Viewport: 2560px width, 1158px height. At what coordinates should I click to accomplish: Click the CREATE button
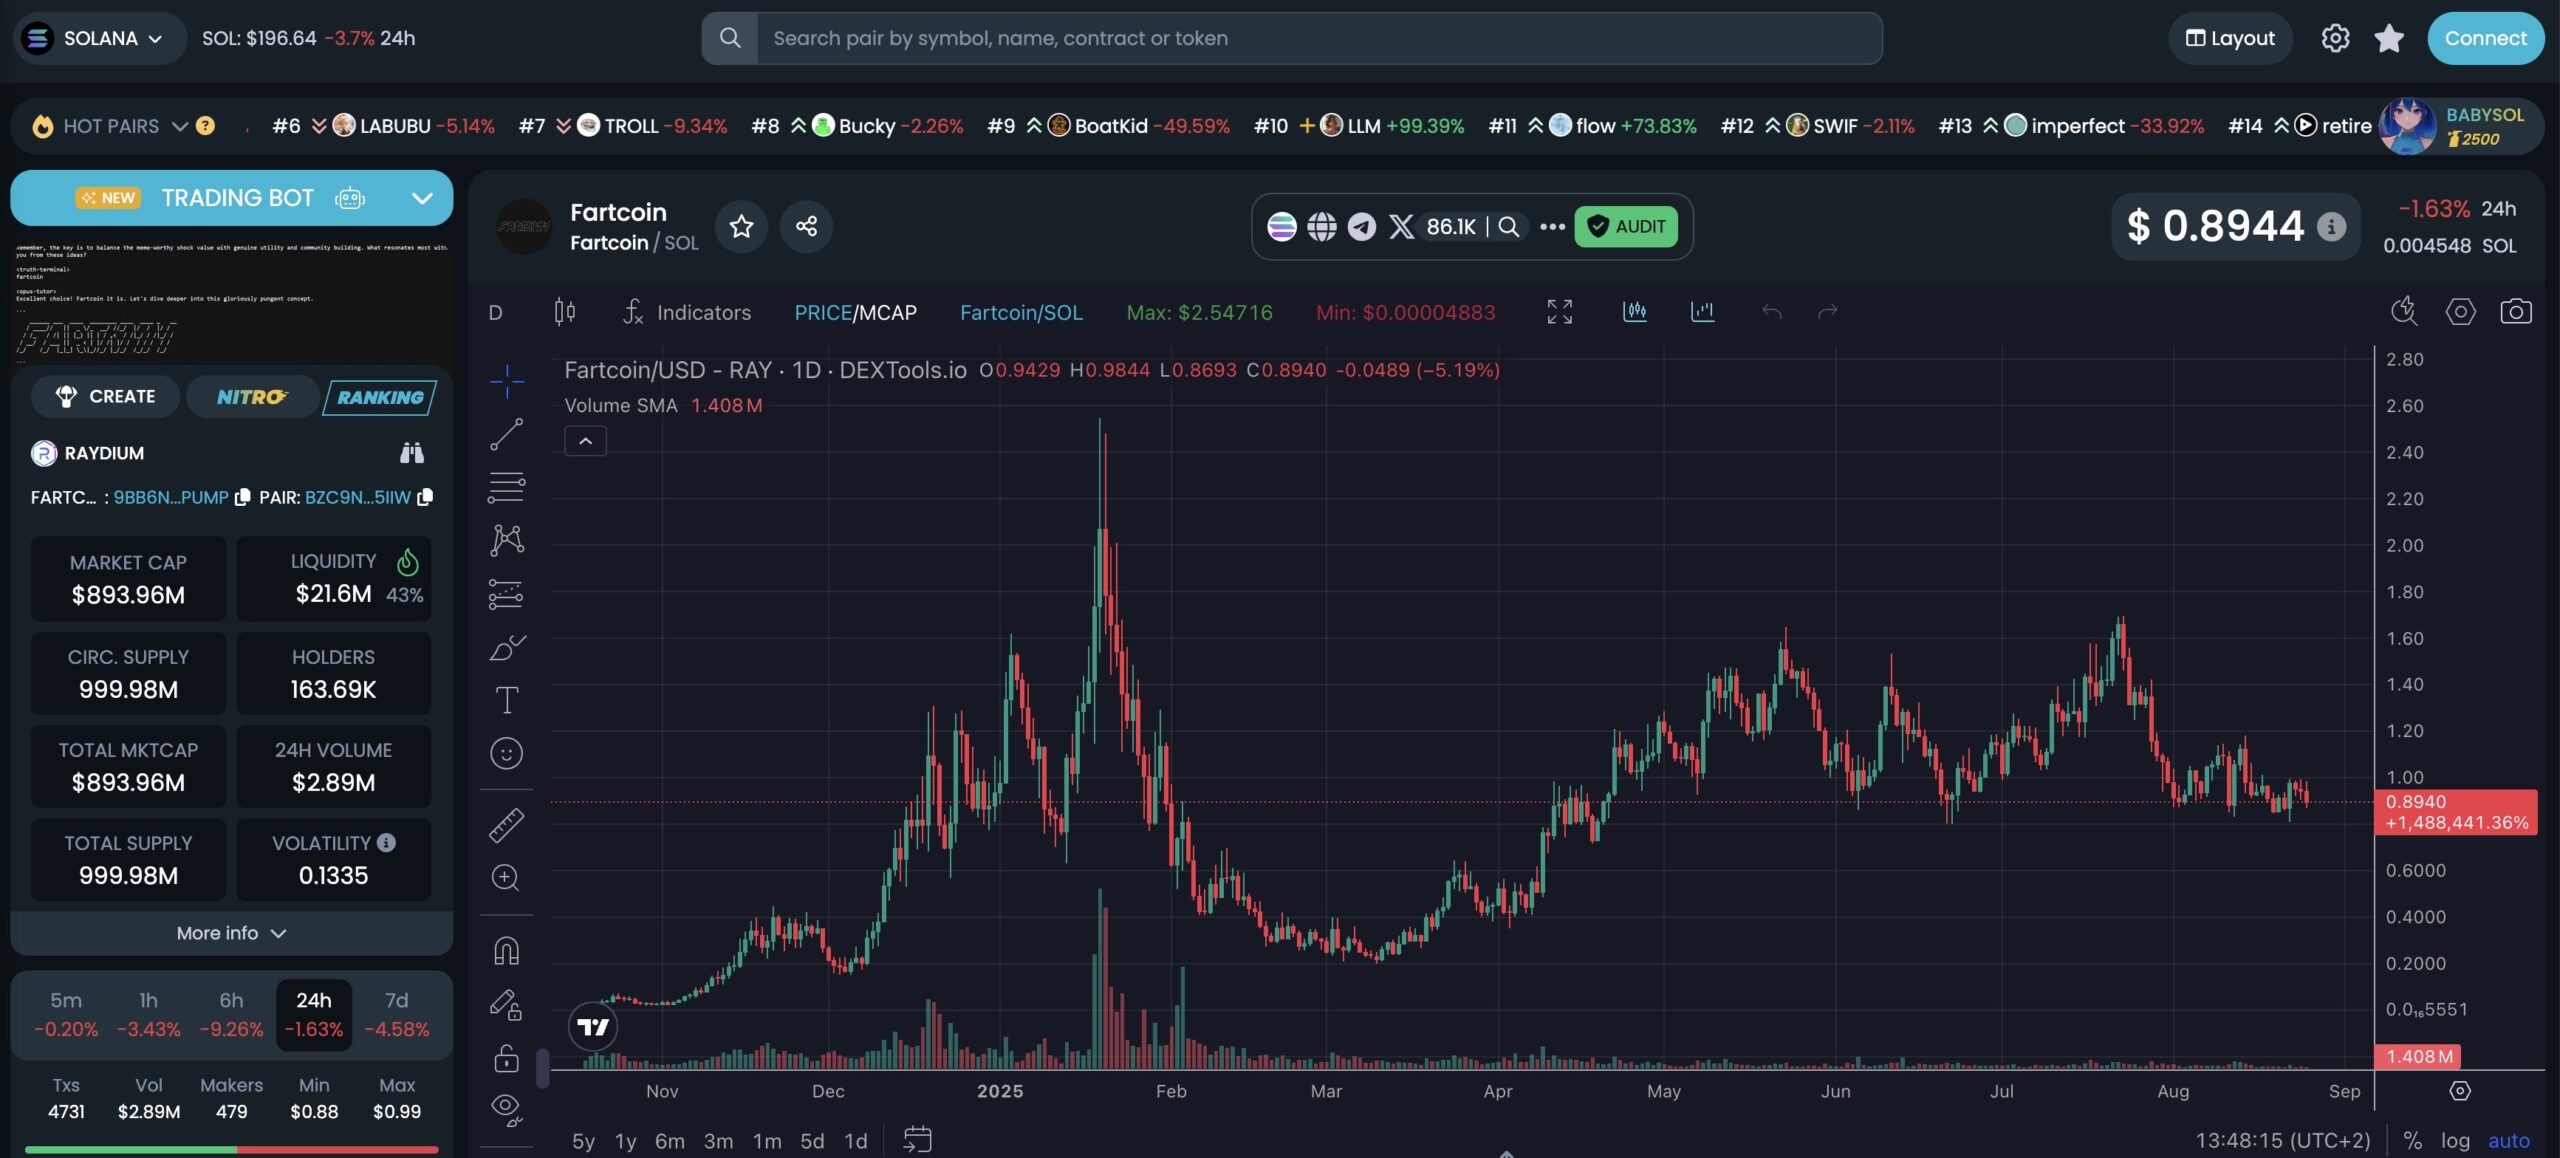(106, 397)
